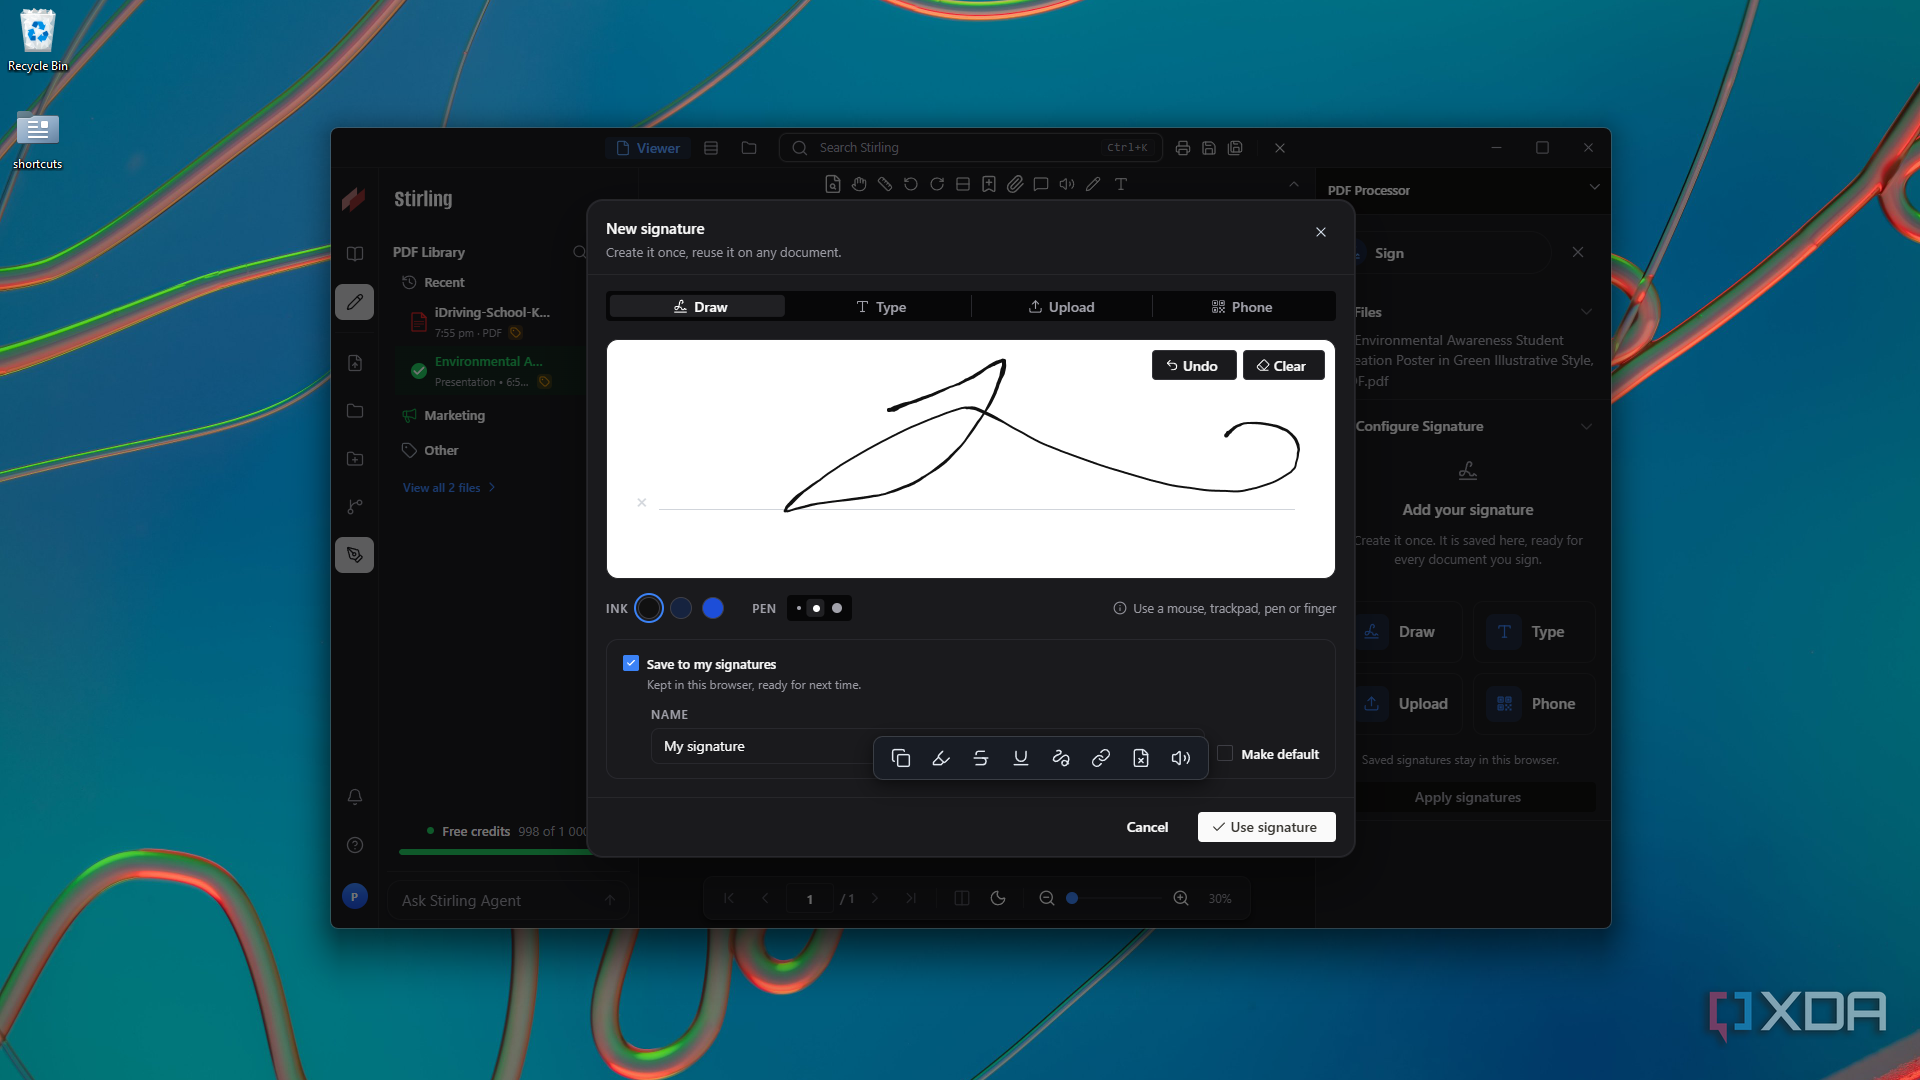Choose the medium pen size dot
The height and width of the screenshot is (1080, 1920).
coord(817,608)
